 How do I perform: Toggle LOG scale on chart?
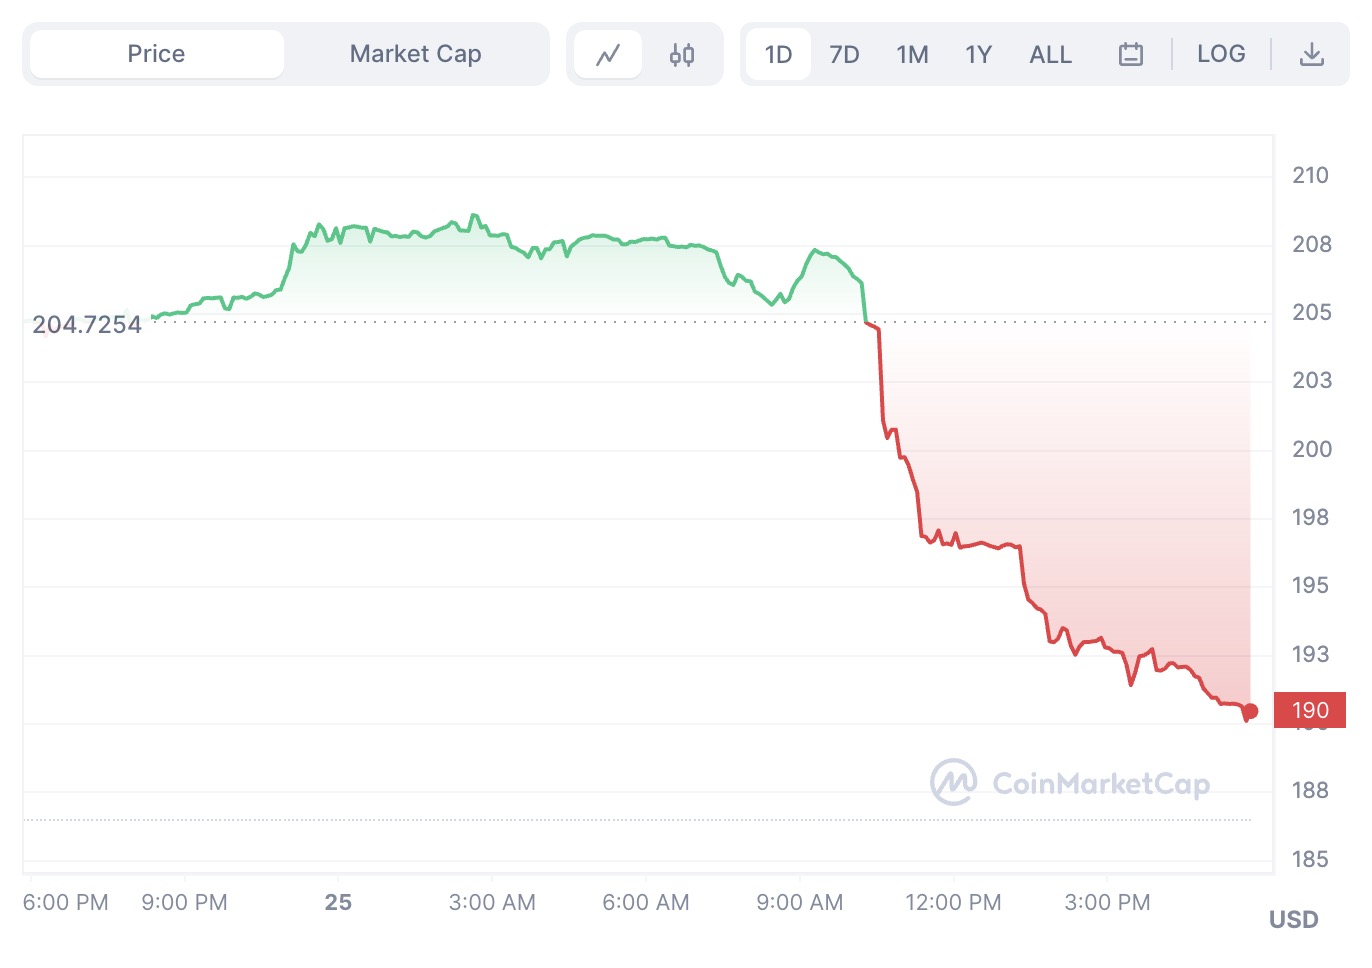1221,54
